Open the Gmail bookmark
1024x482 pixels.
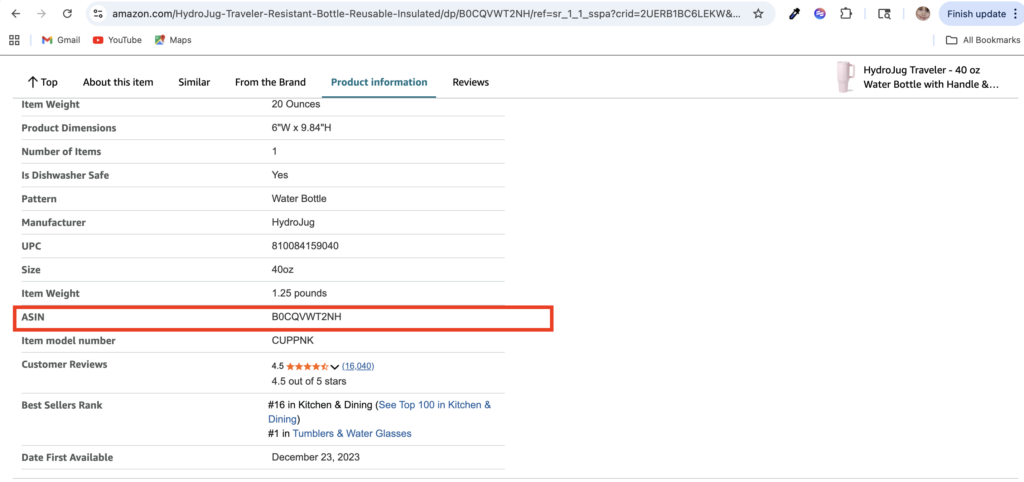pos(60,40)
